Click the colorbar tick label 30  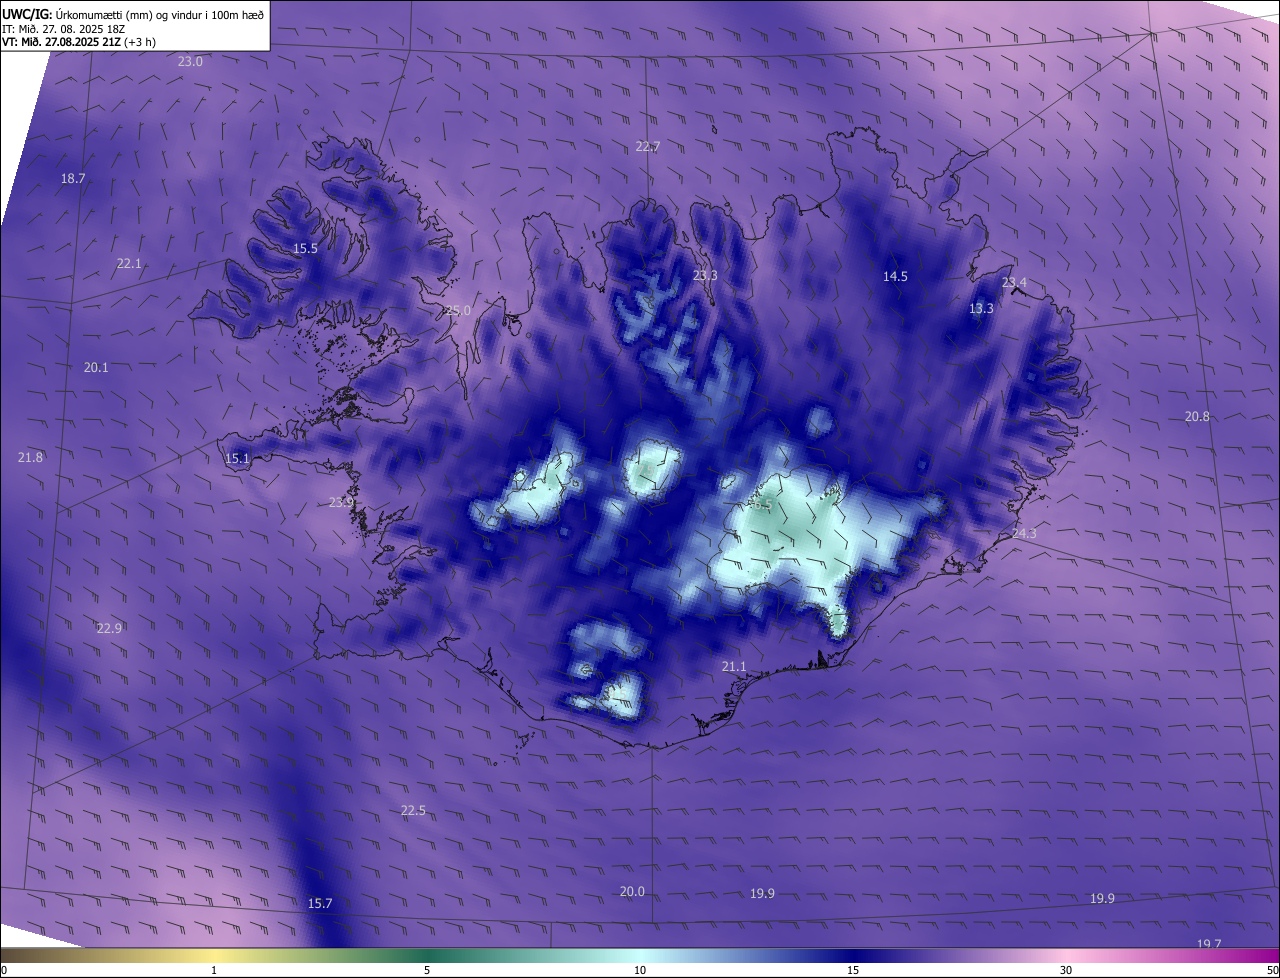click(1066, 970)
